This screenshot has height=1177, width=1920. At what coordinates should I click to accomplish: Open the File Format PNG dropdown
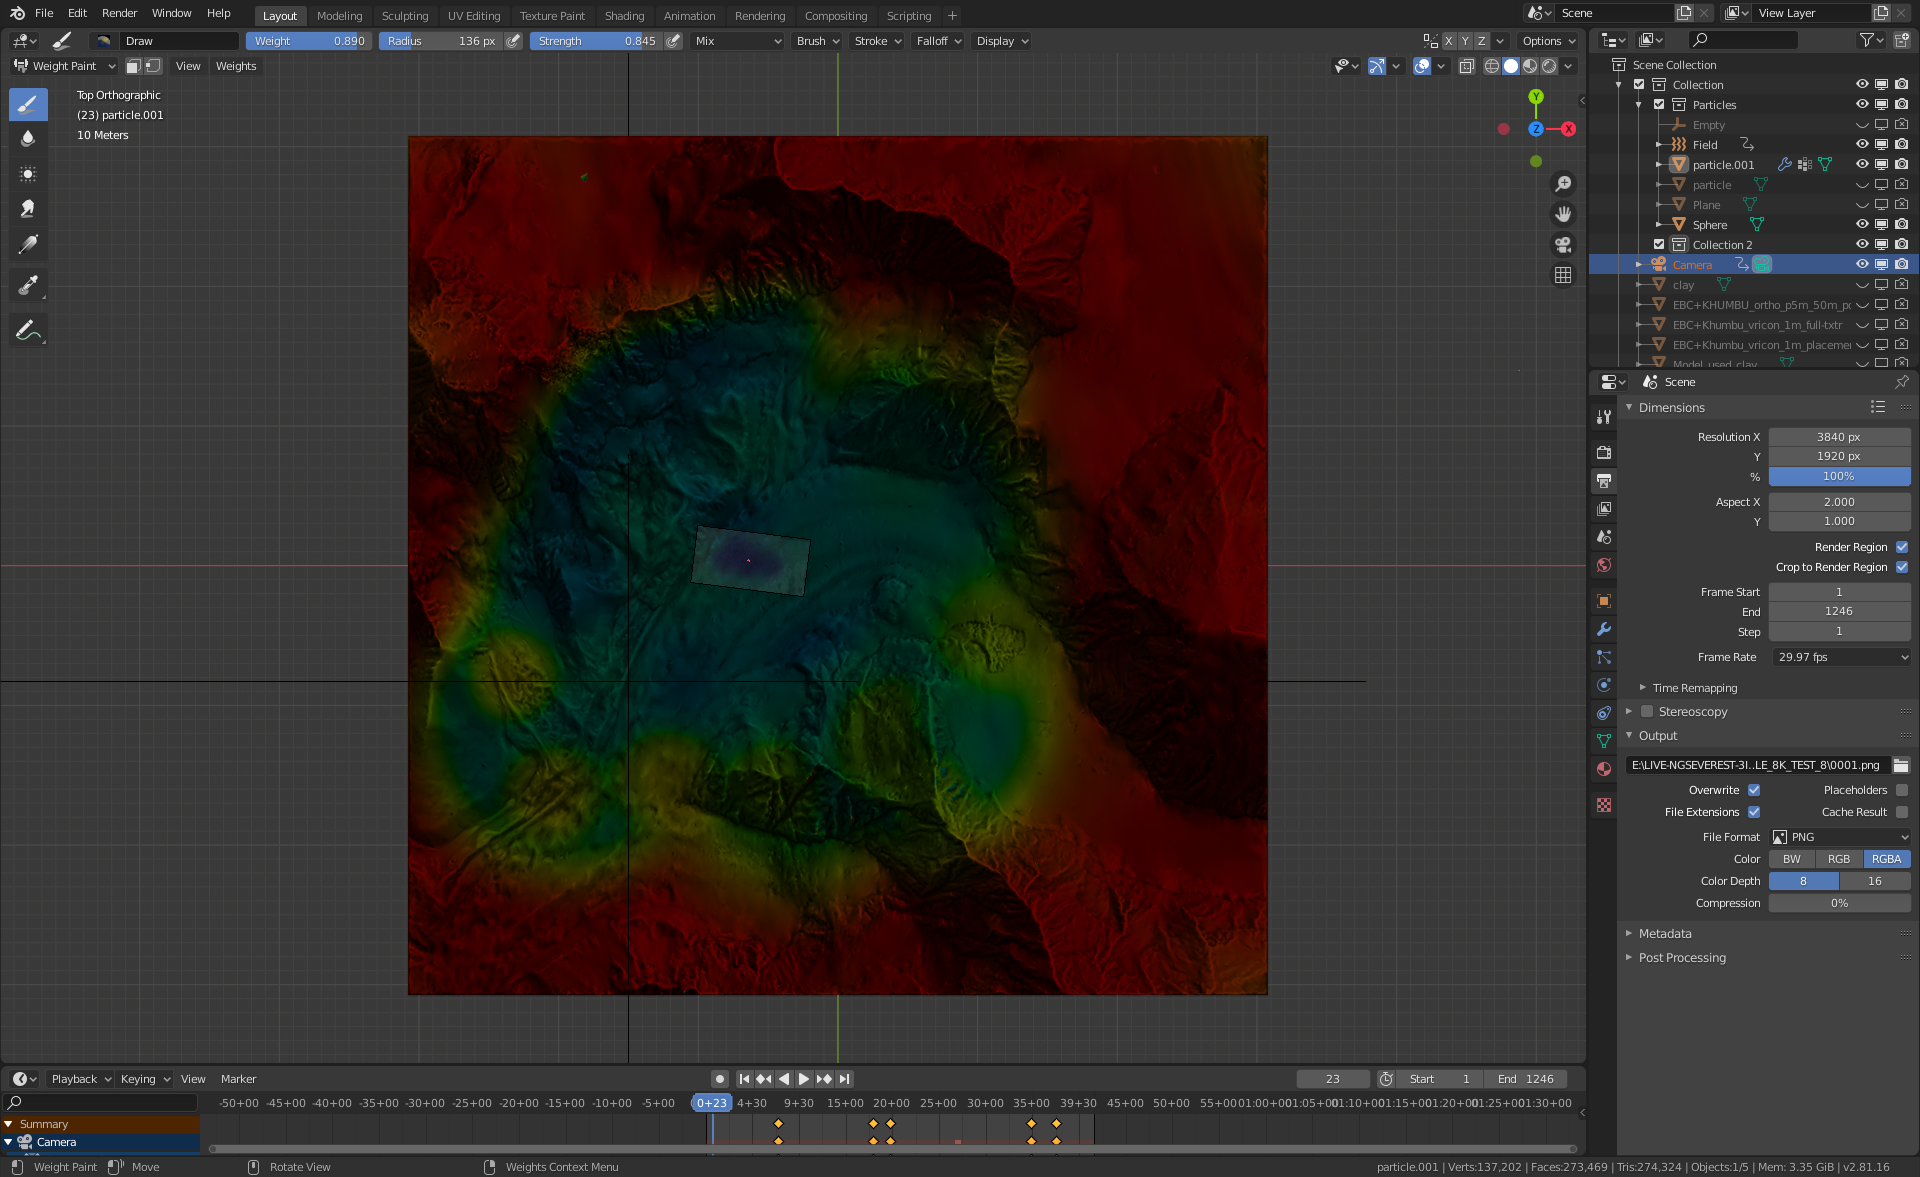(x=1841, y=837)
